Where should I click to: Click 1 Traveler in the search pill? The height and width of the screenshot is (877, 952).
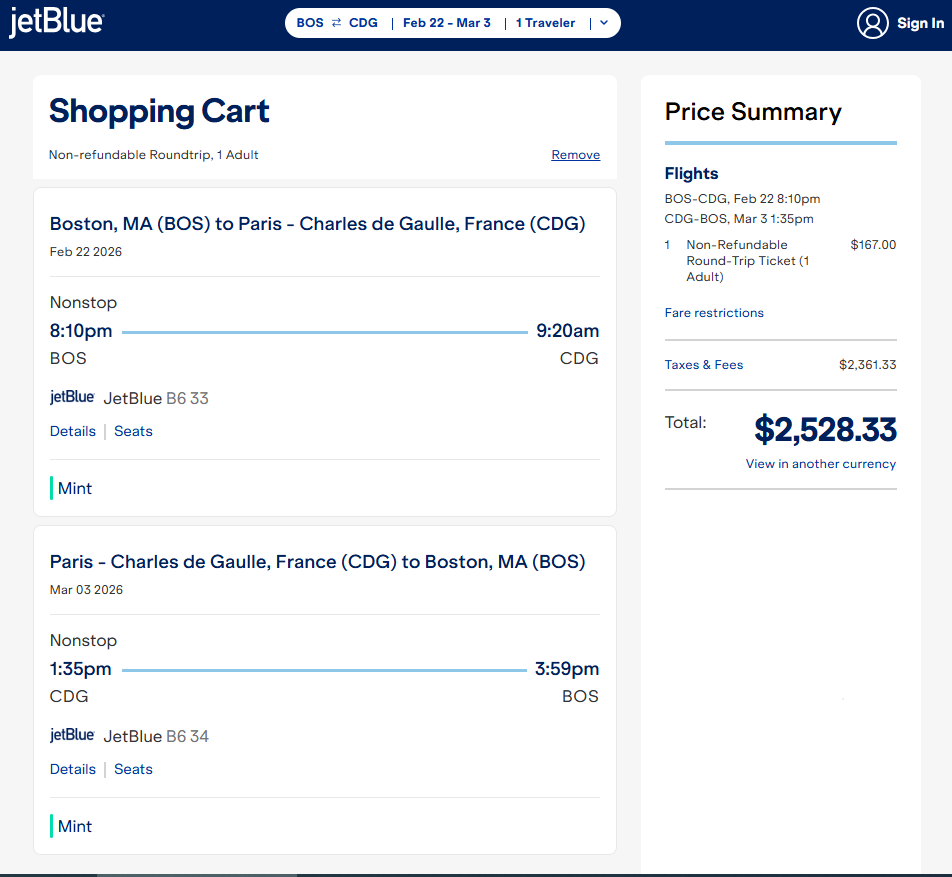(545, 22)
